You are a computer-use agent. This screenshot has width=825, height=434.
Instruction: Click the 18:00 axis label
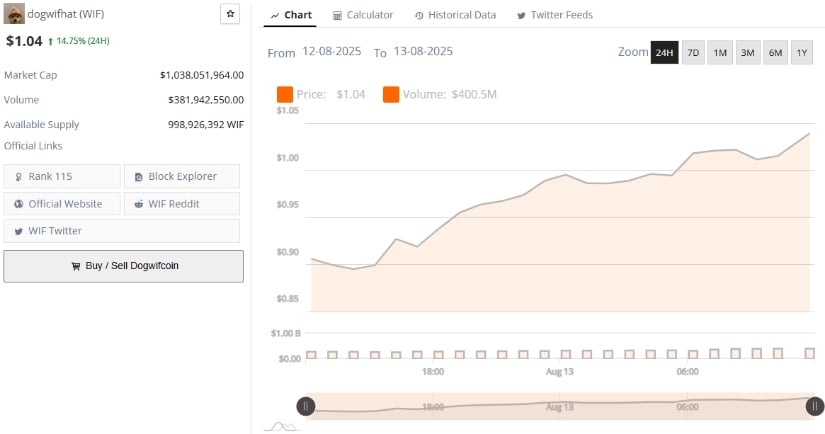coord(433,371)
